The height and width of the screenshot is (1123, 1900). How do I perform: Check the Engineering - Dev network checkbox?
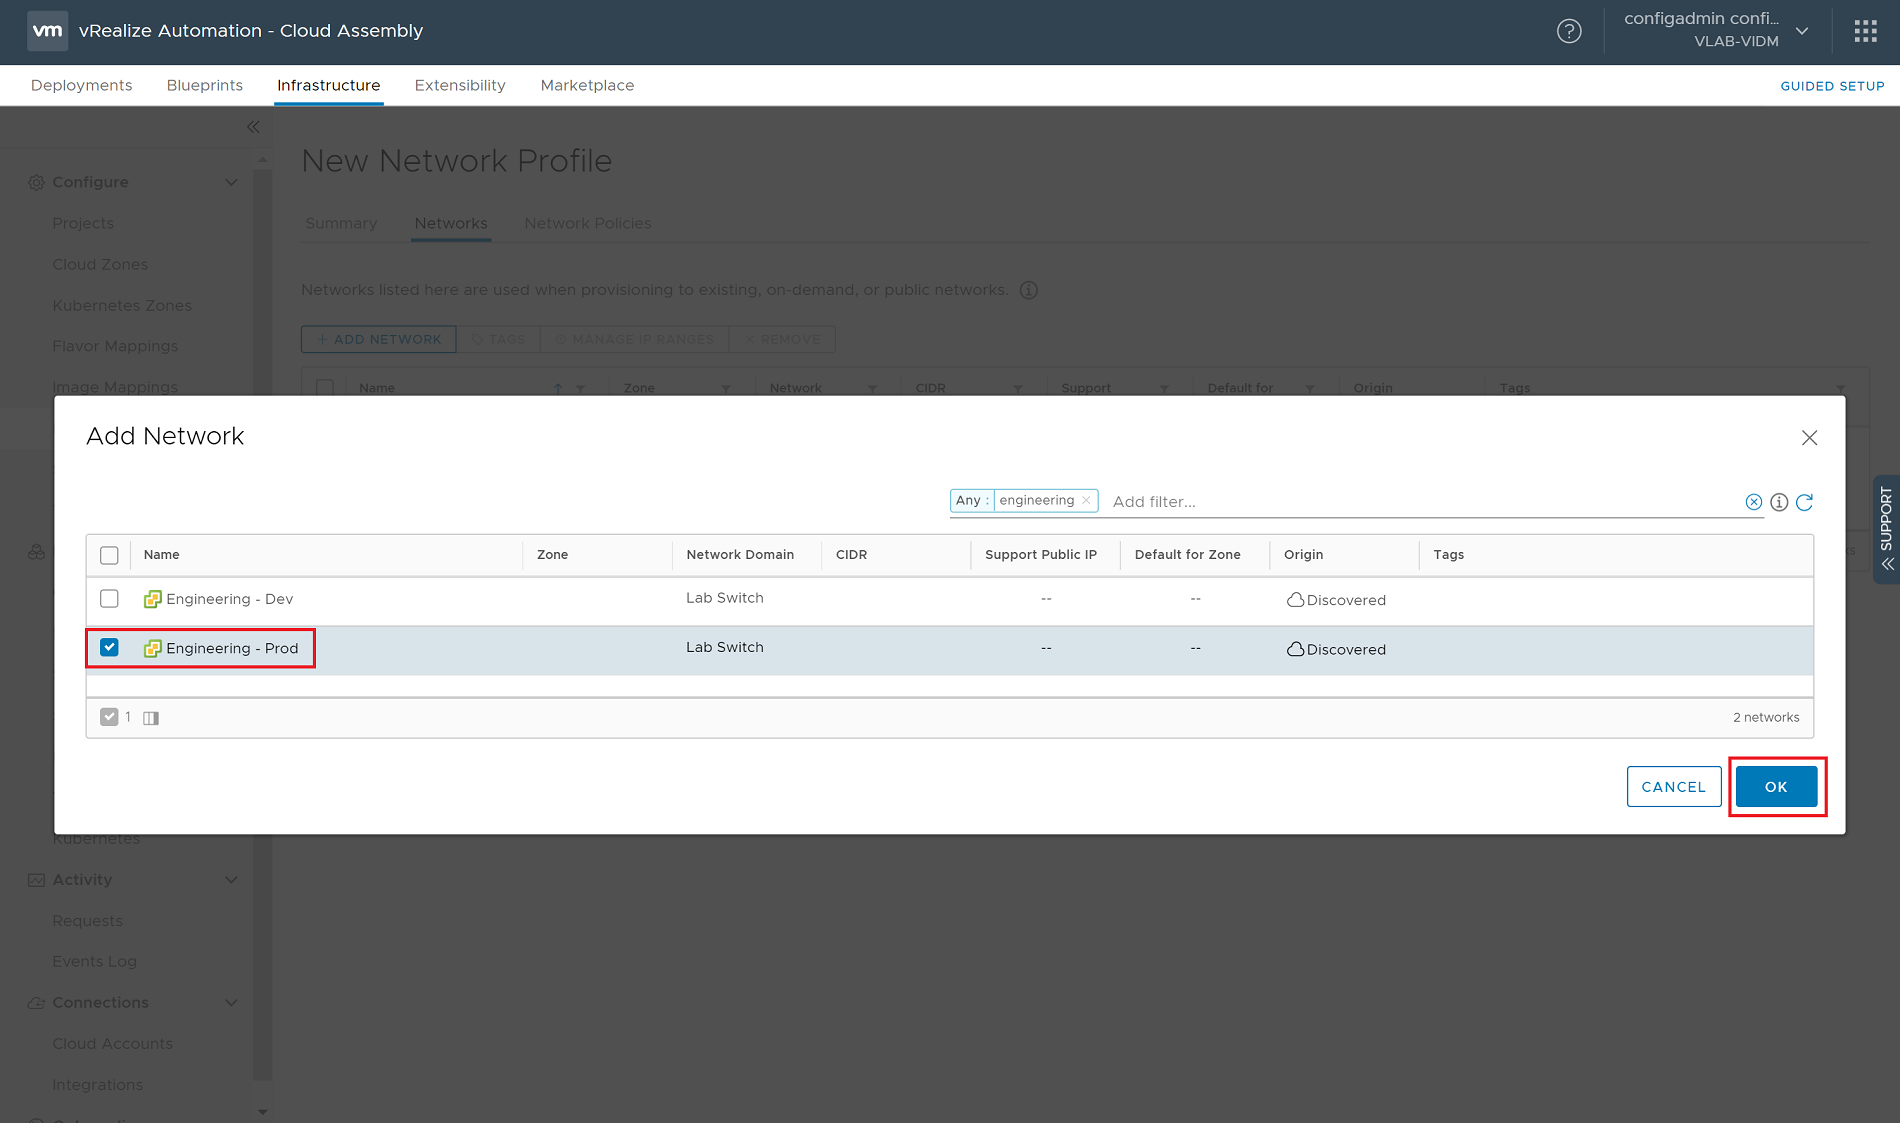point(109,598)
